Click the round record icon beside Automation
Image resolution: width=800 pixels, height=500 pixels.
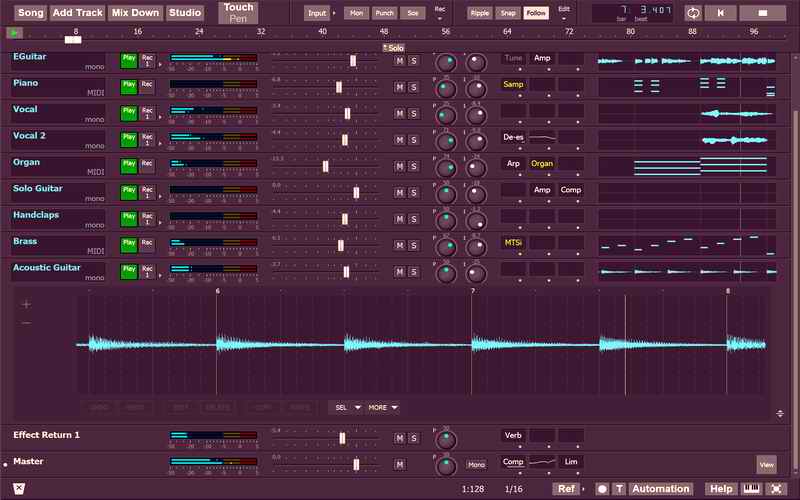click(x=602, y=489)
